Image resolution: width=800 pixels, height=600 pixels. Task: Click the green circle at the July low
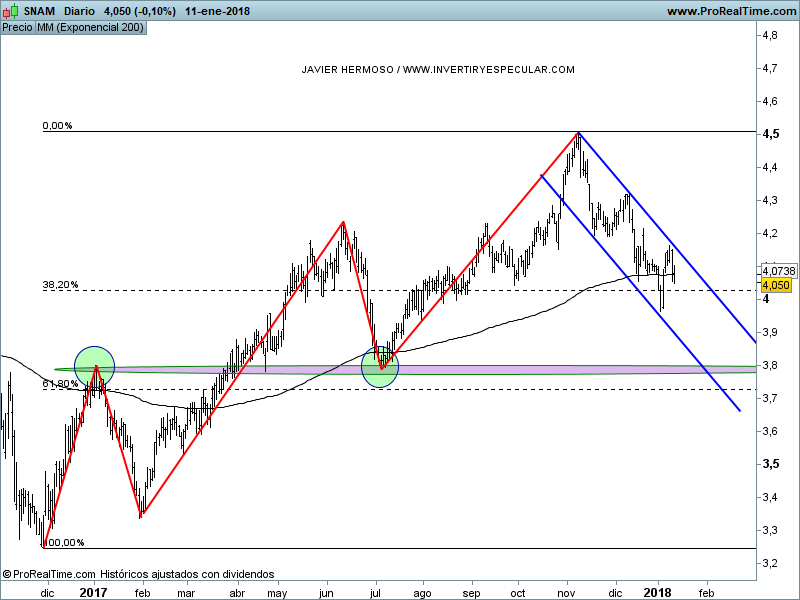tap(380, 367)
